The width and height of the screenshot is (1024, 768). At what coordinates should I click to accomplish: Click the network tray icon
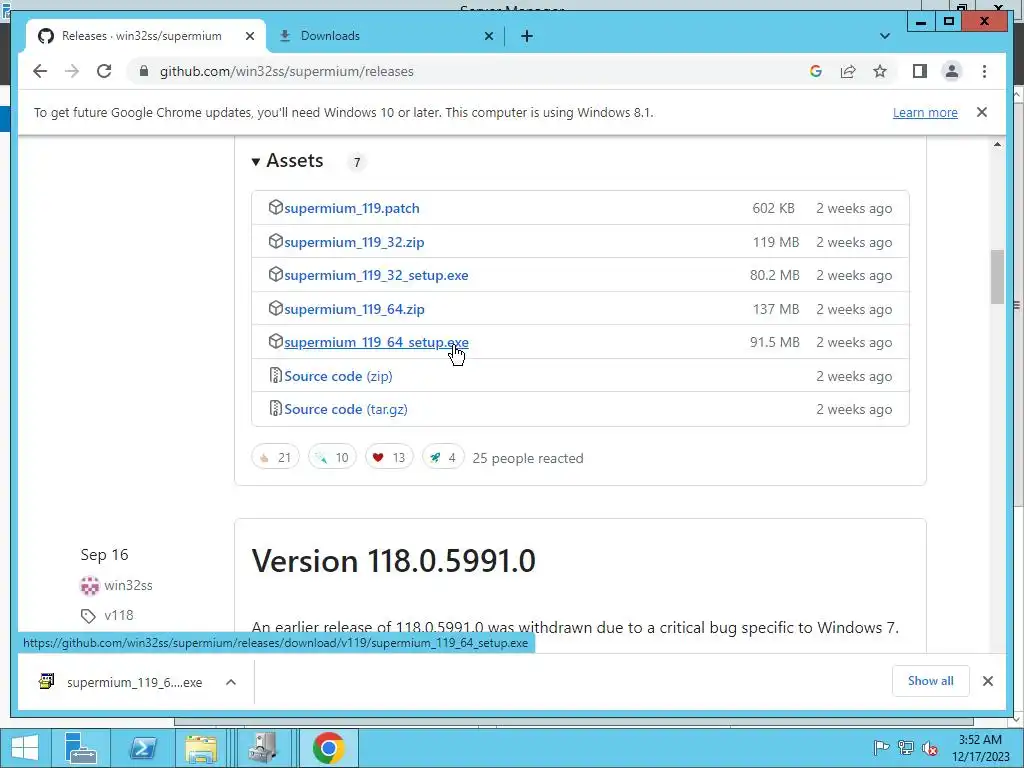point(905,748)
